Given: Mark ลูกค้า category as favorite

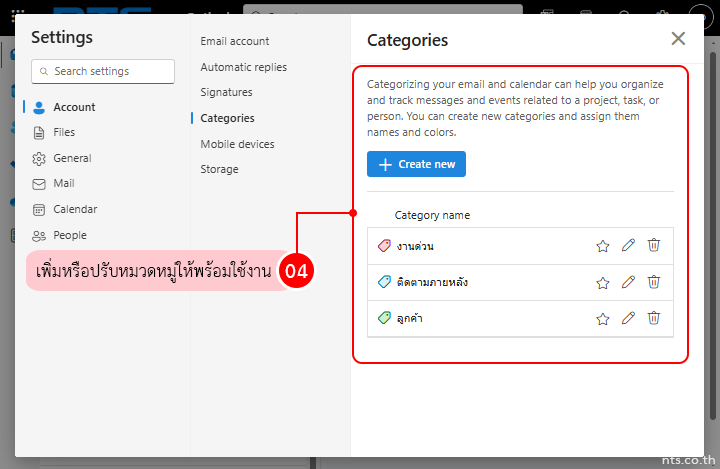Looking at the screenshot, I should click(x=603, y=318).
